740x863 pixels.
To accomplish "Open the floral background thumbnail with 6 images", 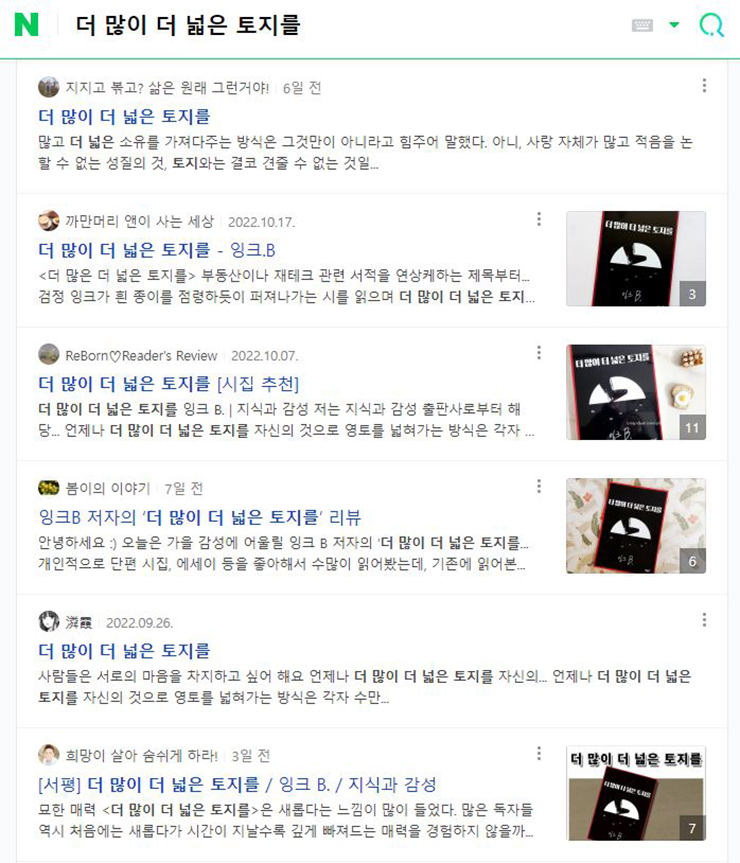I will point(636,526).
